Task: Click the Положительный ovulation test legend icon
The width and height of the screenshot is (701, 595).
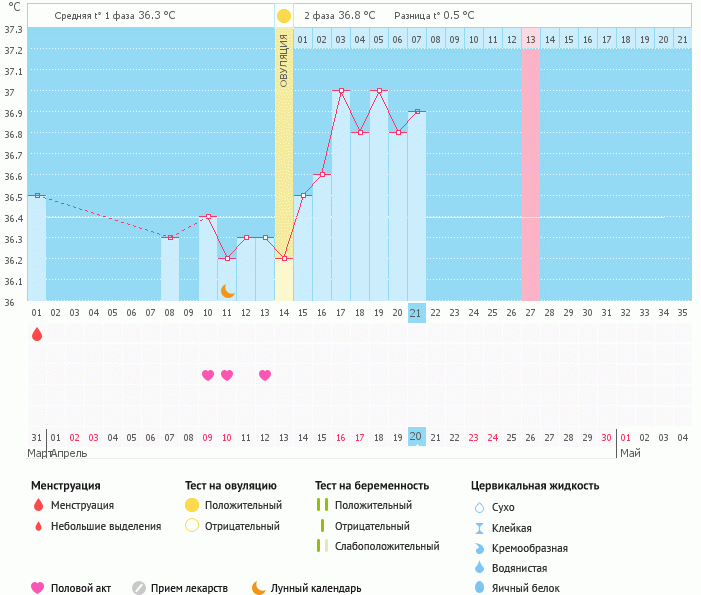Action: tap(192, 505)
